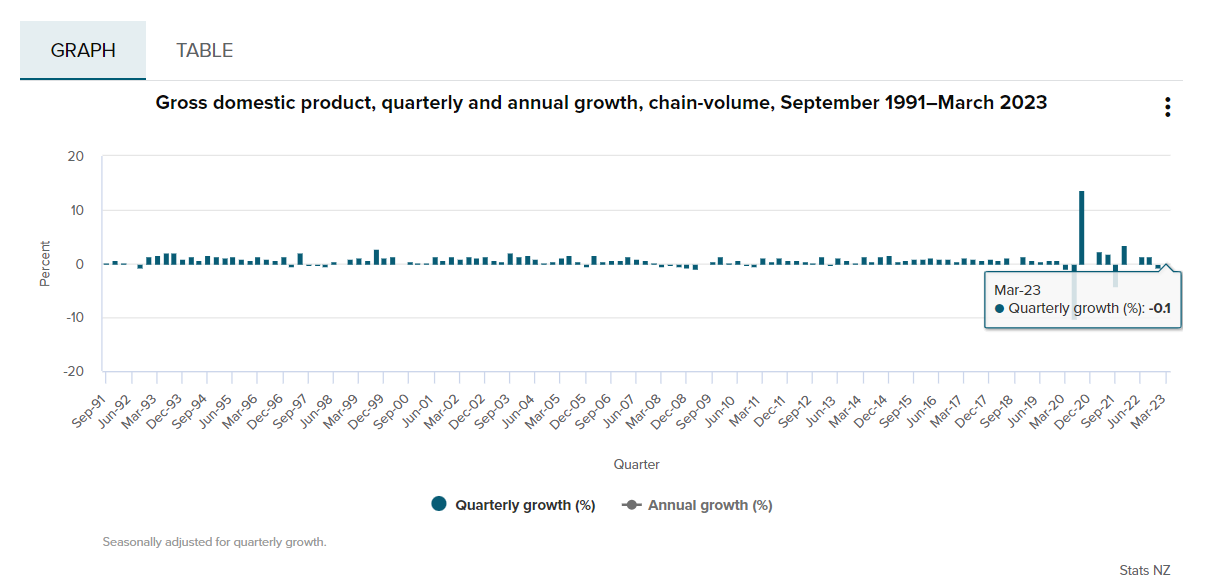Toggle the Quarterly growth (%) series label
Viewport: 1213px width, 586px height.
pos(525,505)
